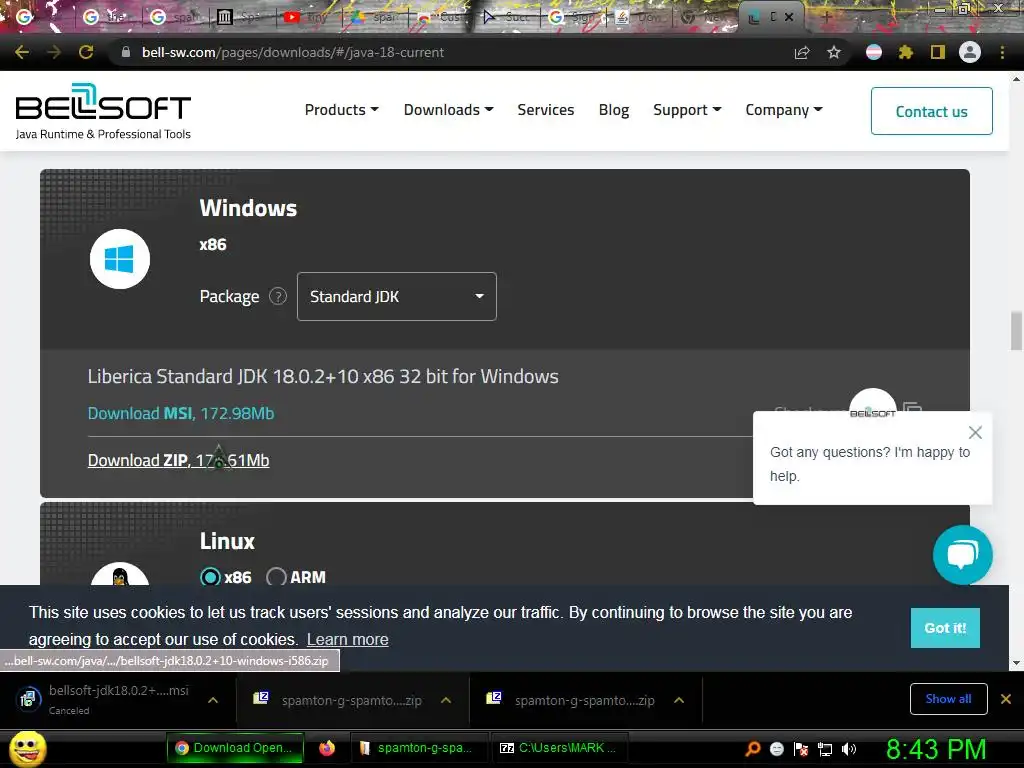Reload the current page
This screenshot has height=768, width=1024.
86,52
